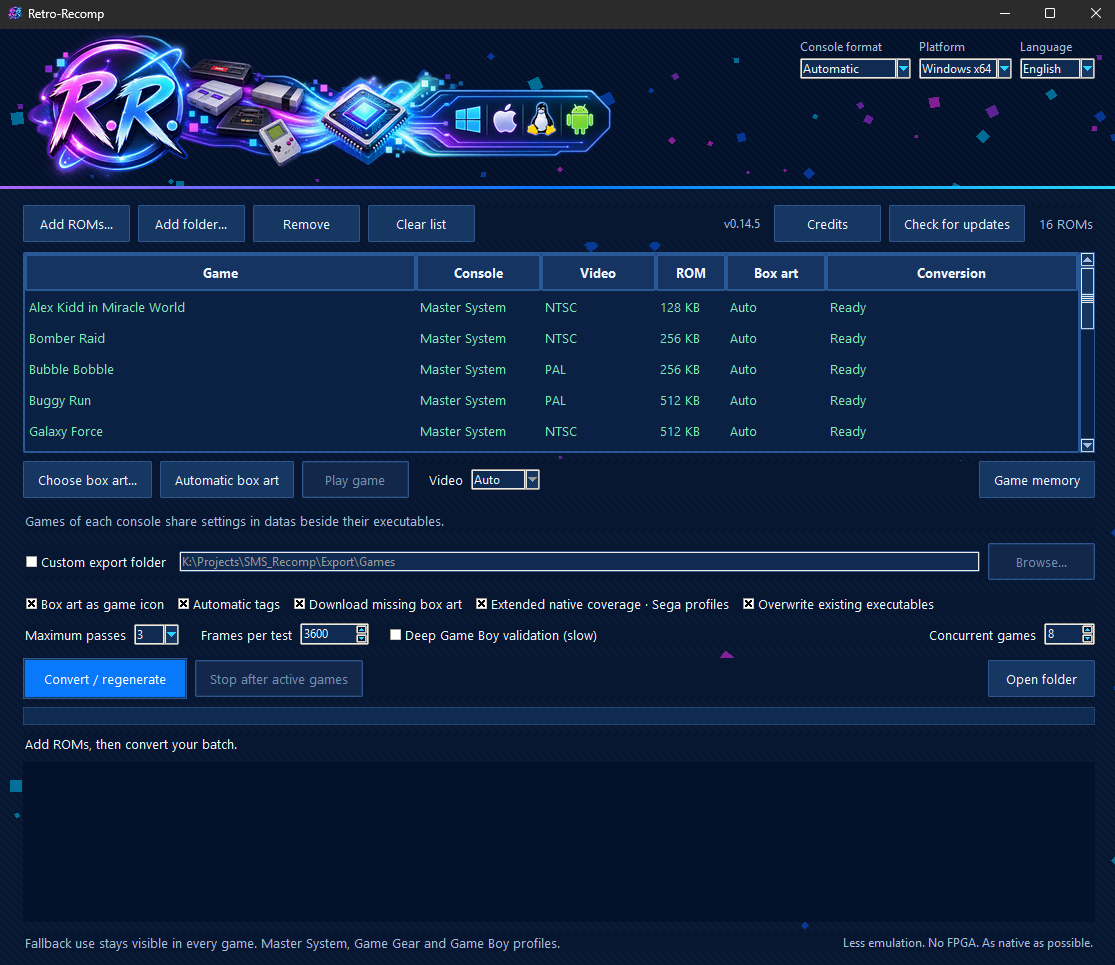
Task: Select the Galaxy Force row
Action: tap(552, 432)
